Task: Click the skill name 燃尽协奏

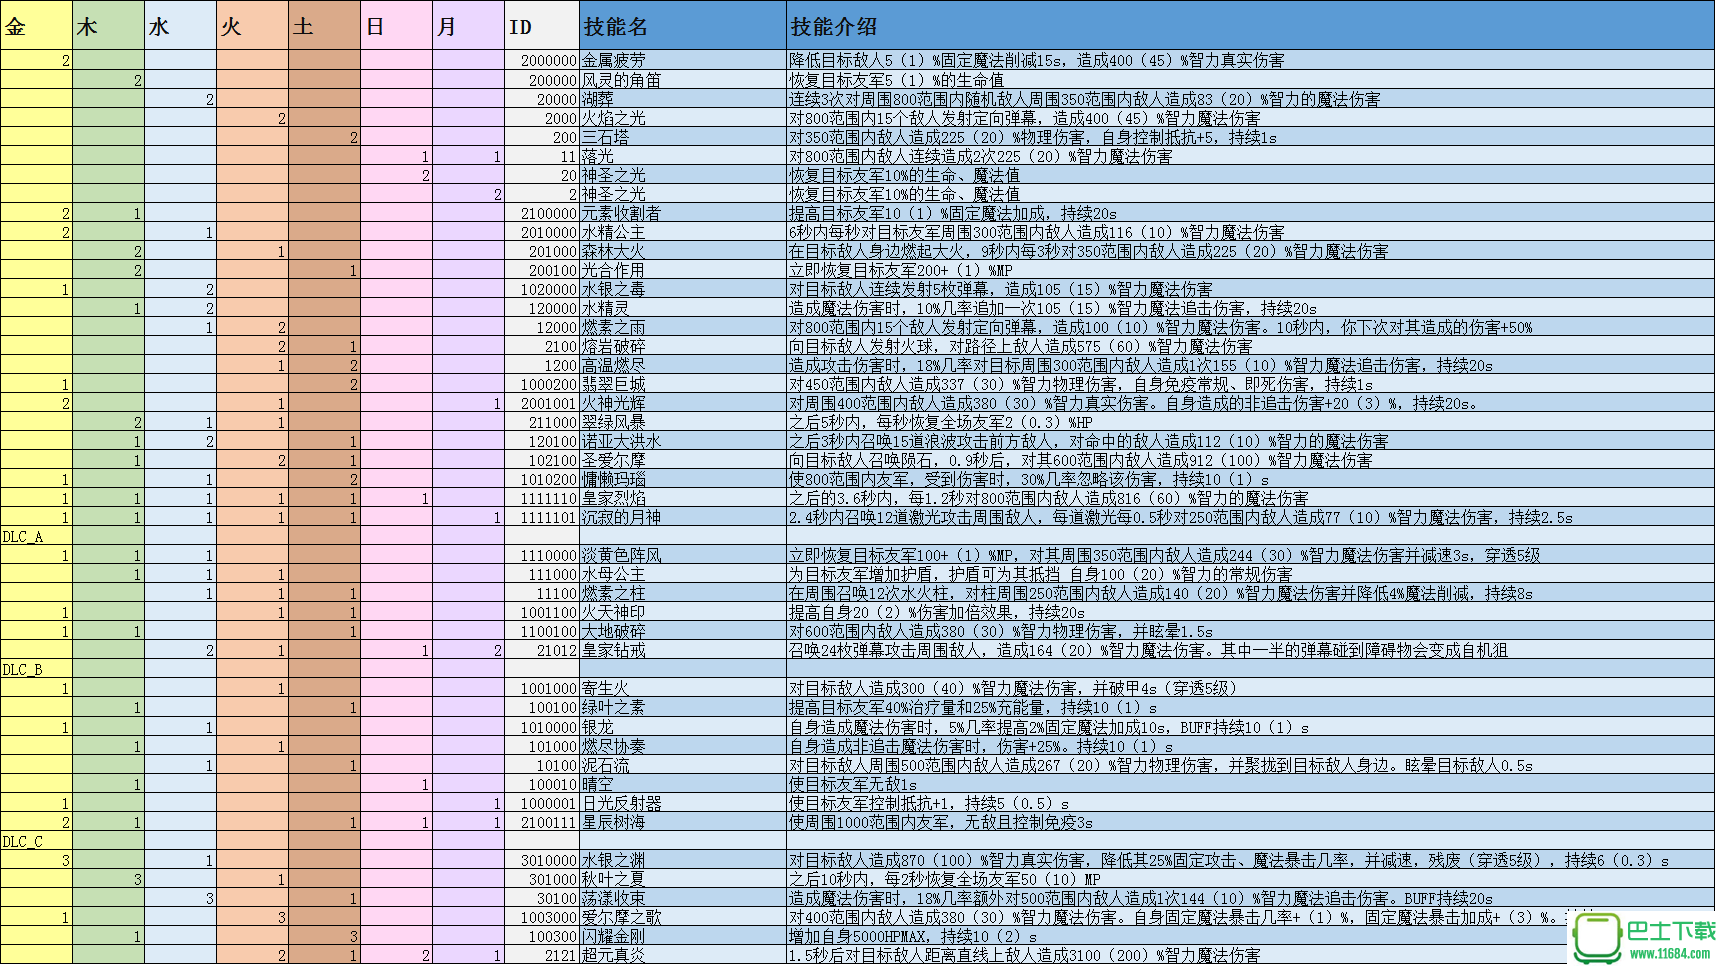Action: (x=683, y=746)
